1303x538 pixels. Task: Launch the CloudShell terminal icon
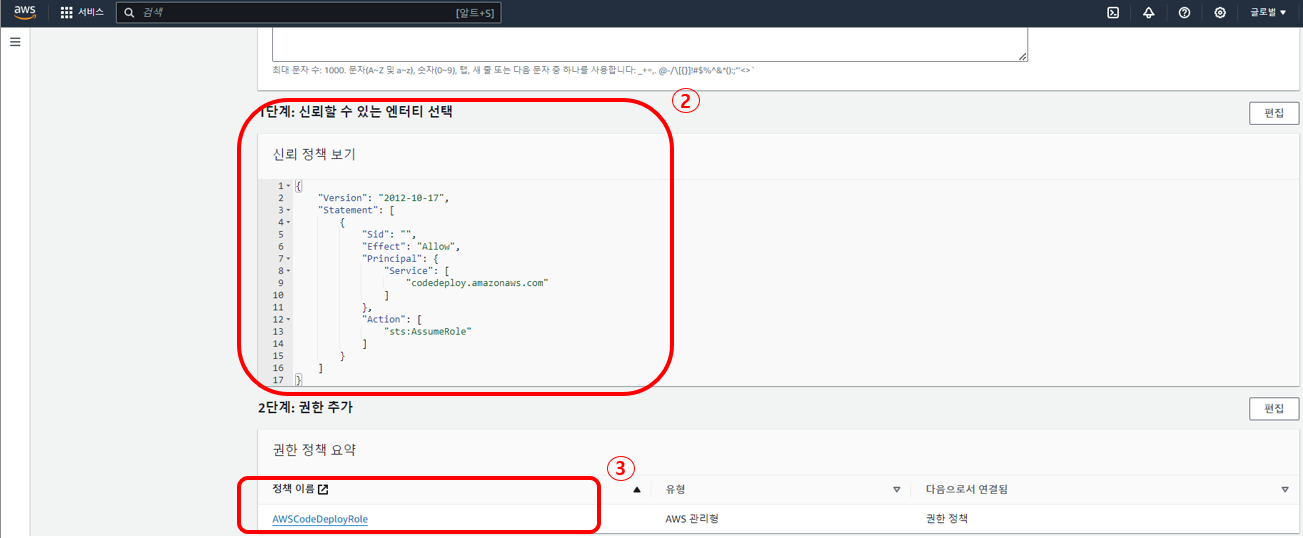click(x=1112, y=13)
